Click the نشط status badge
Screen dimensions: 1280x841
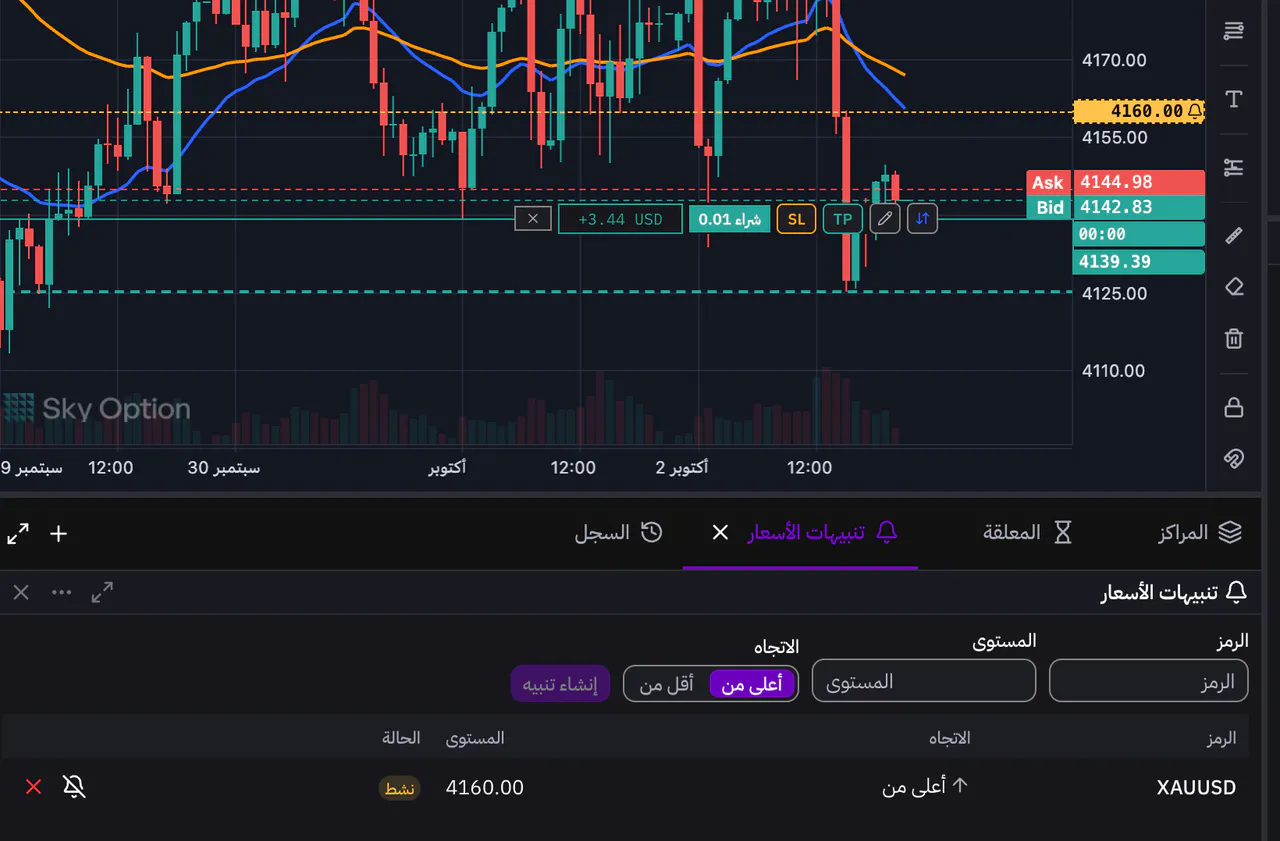pos(400,788)
